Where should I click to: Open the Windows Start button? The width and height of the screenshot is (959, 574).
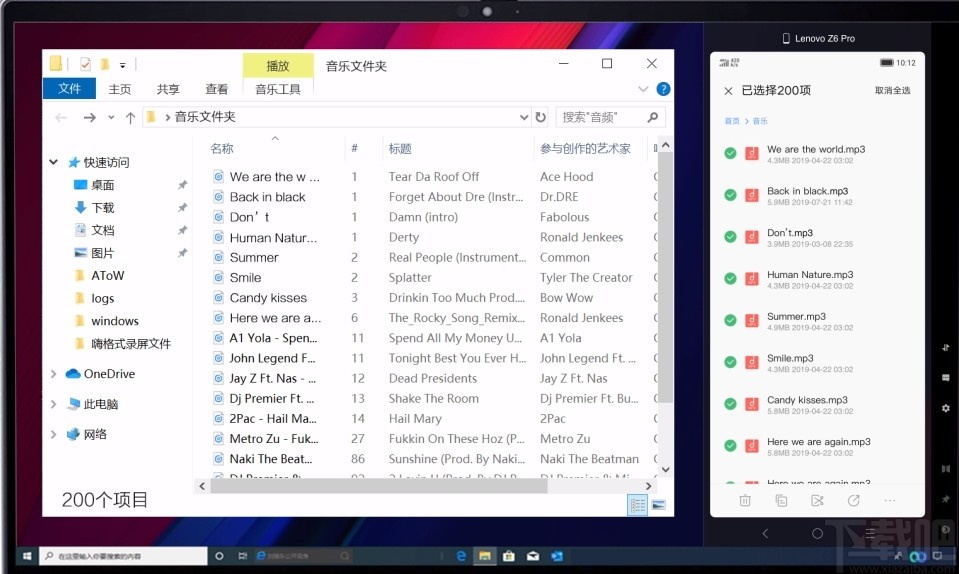(x=27, y=556)
